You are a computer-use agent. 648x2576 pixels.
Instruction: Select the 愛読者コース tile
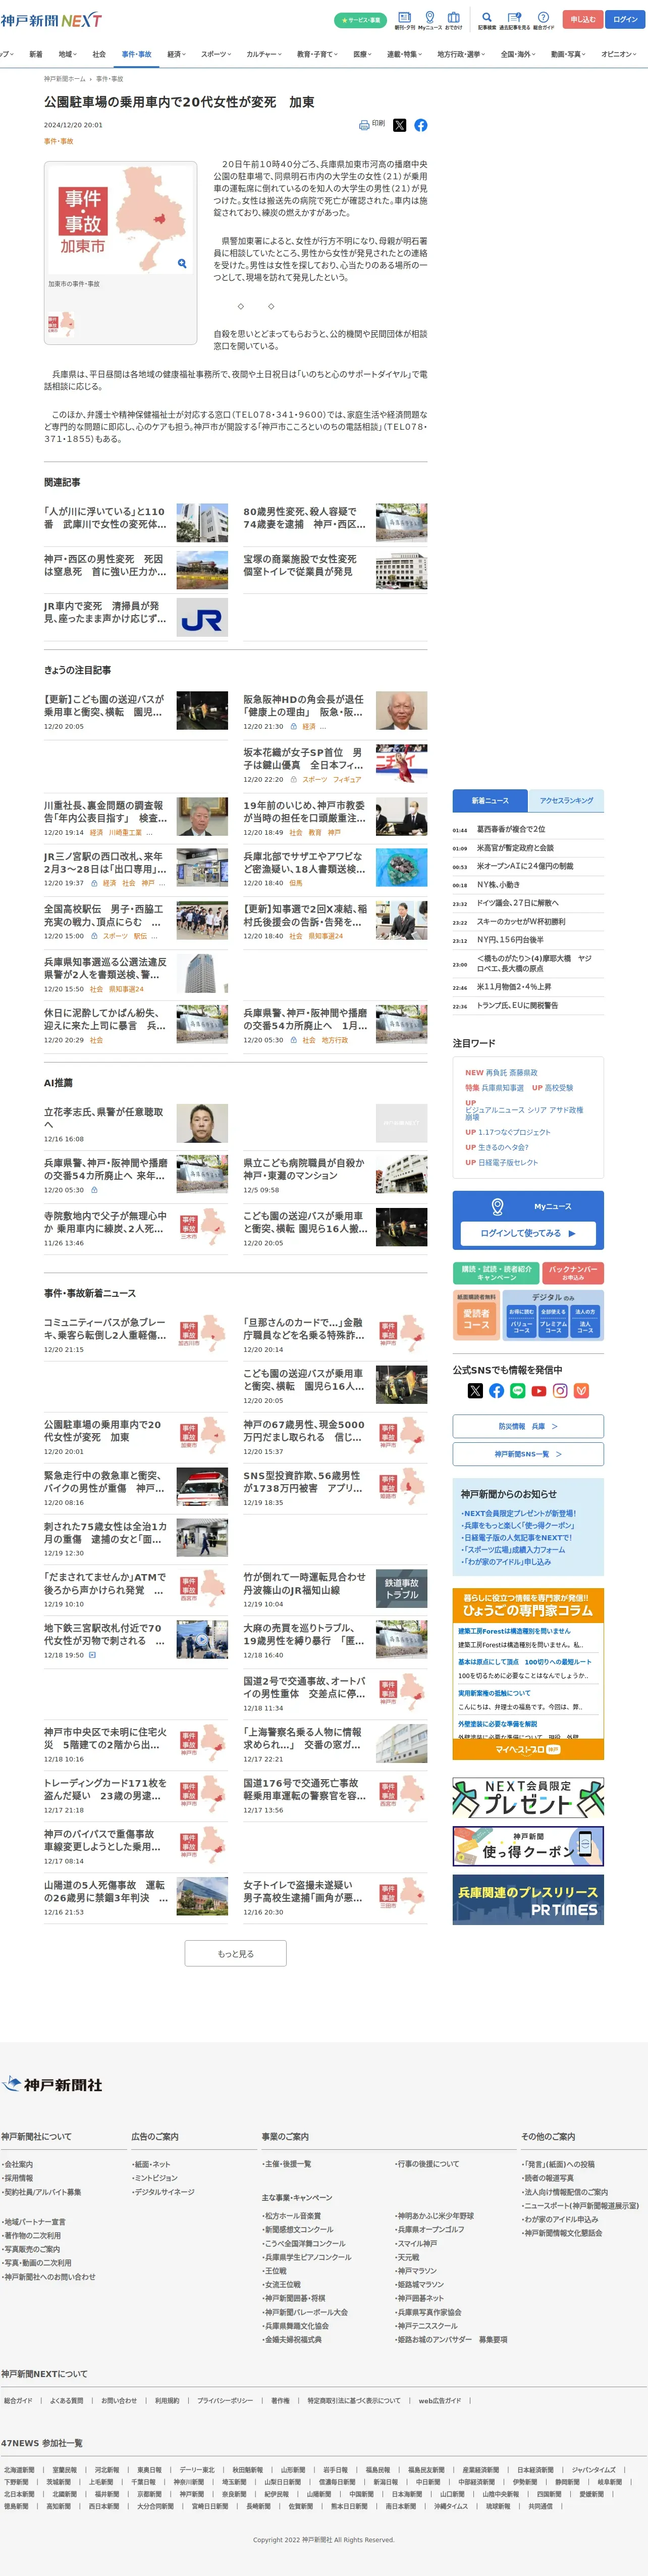[477, 1319]
